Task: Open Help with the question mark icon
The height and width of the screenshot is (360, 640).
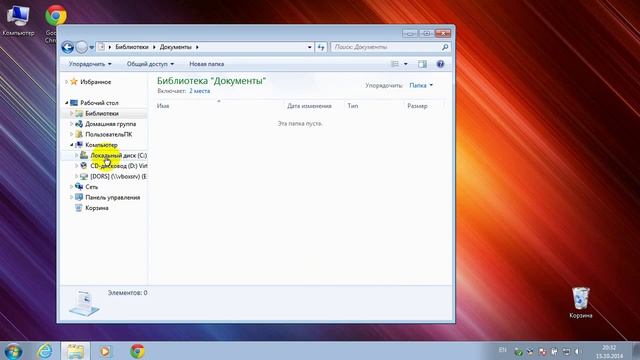Action: 440,64
